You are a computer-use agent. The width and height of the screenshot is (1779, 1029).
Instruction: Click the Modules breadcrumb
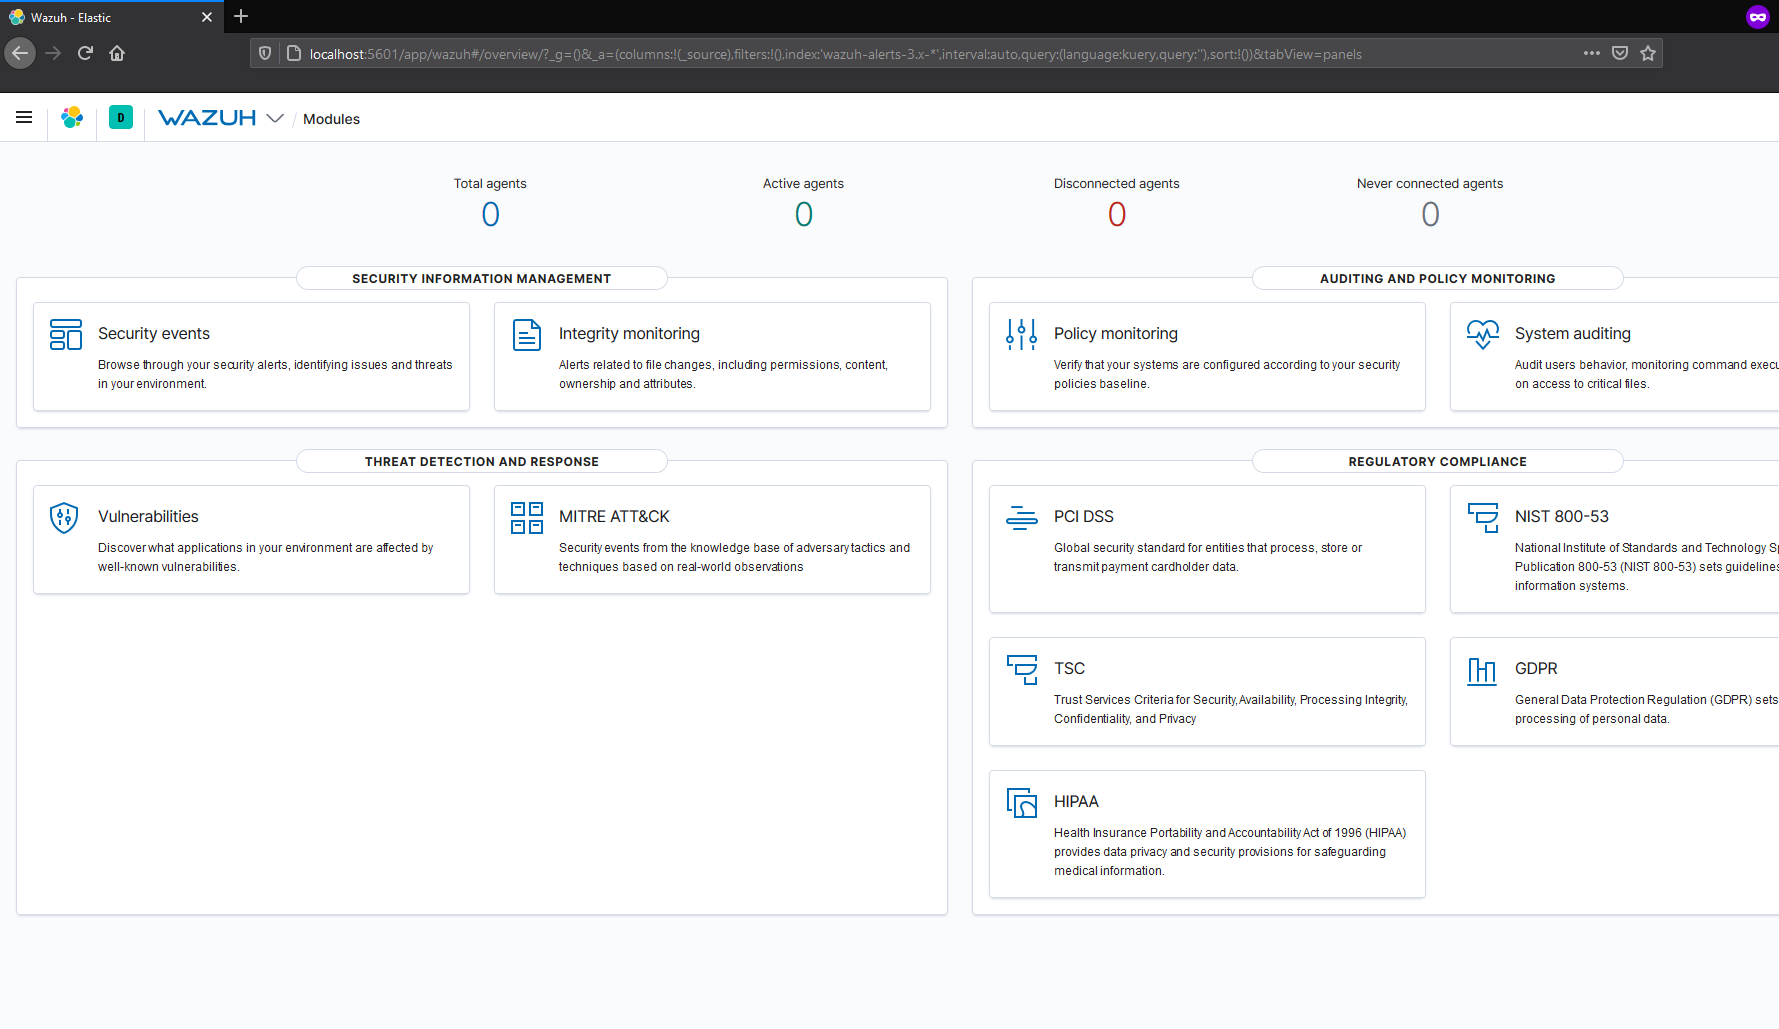(331, 119)
